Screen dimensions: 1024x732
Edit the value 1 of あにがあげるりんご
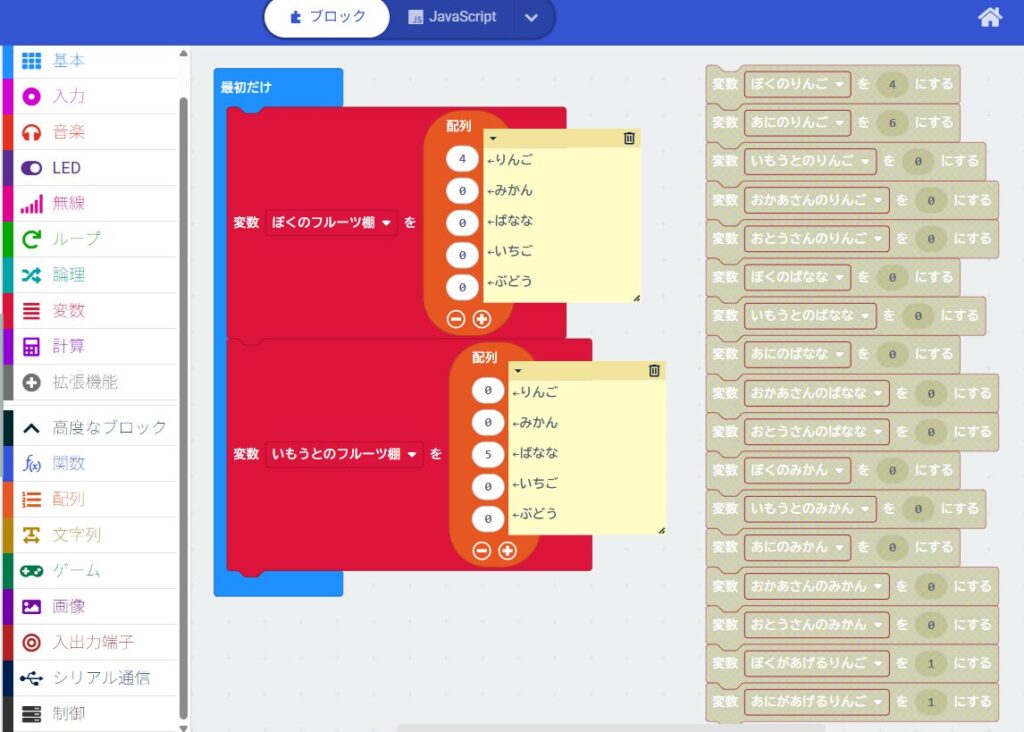pyautogui.click(x=931, y=702)
